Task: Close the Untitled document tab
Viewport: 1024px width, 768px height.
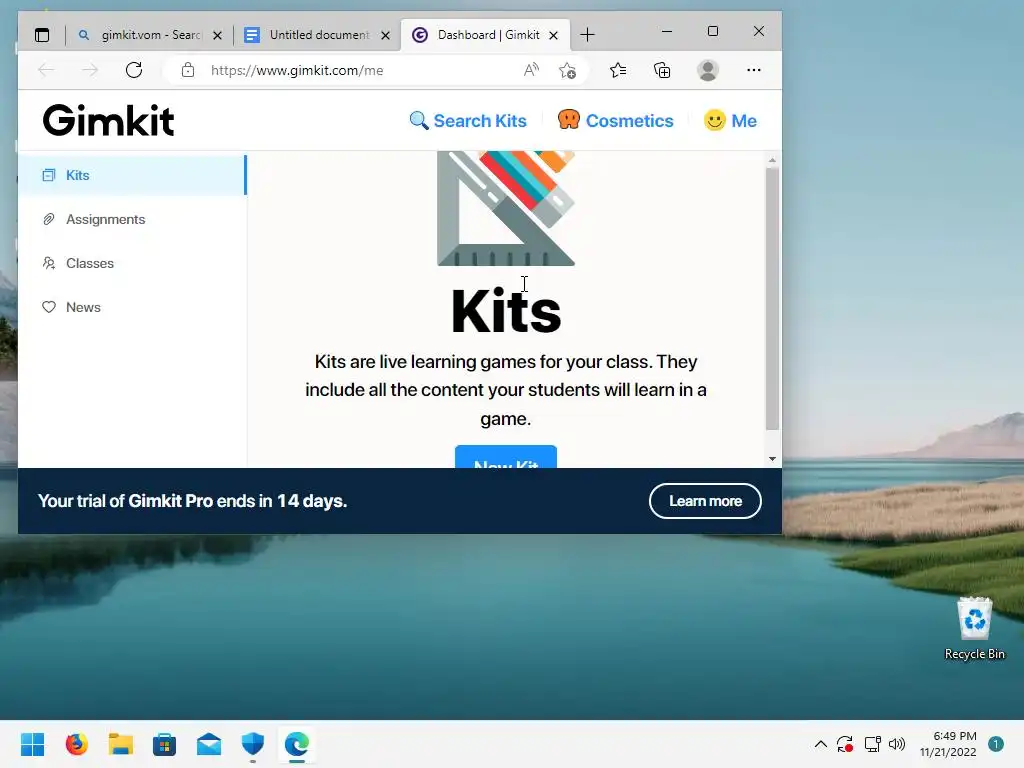Action: pyautogui.click(x=385, y=35)
